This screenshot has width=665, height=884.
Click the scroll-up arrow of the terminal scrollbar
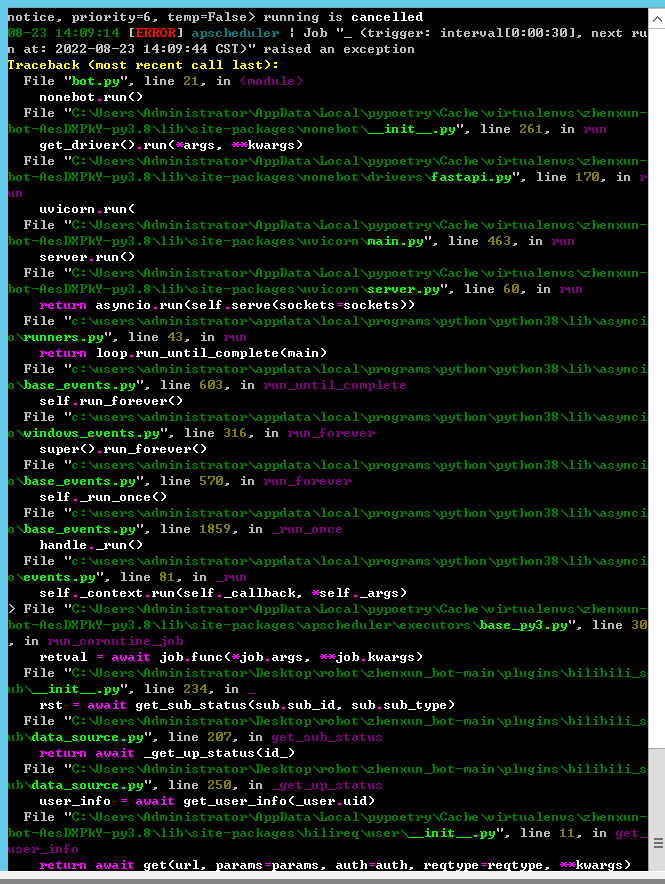pyautogui.click(x=657, y=20)
